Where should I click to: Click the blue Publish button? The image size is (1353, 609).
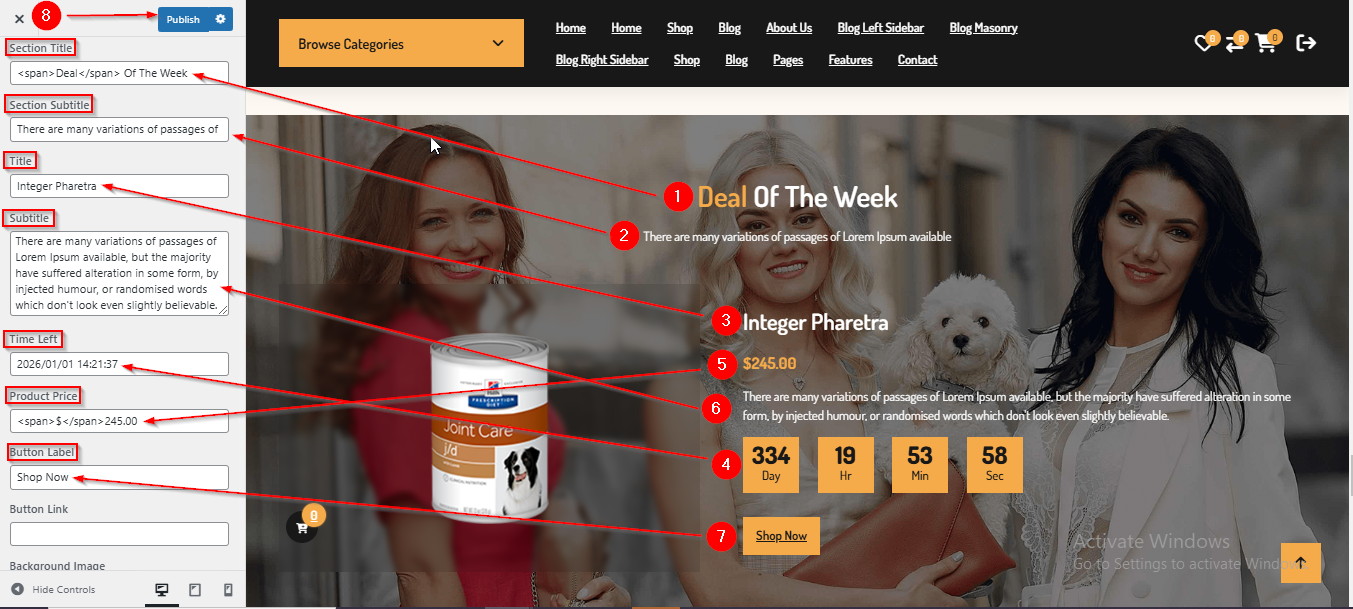[x=183, y=19]
